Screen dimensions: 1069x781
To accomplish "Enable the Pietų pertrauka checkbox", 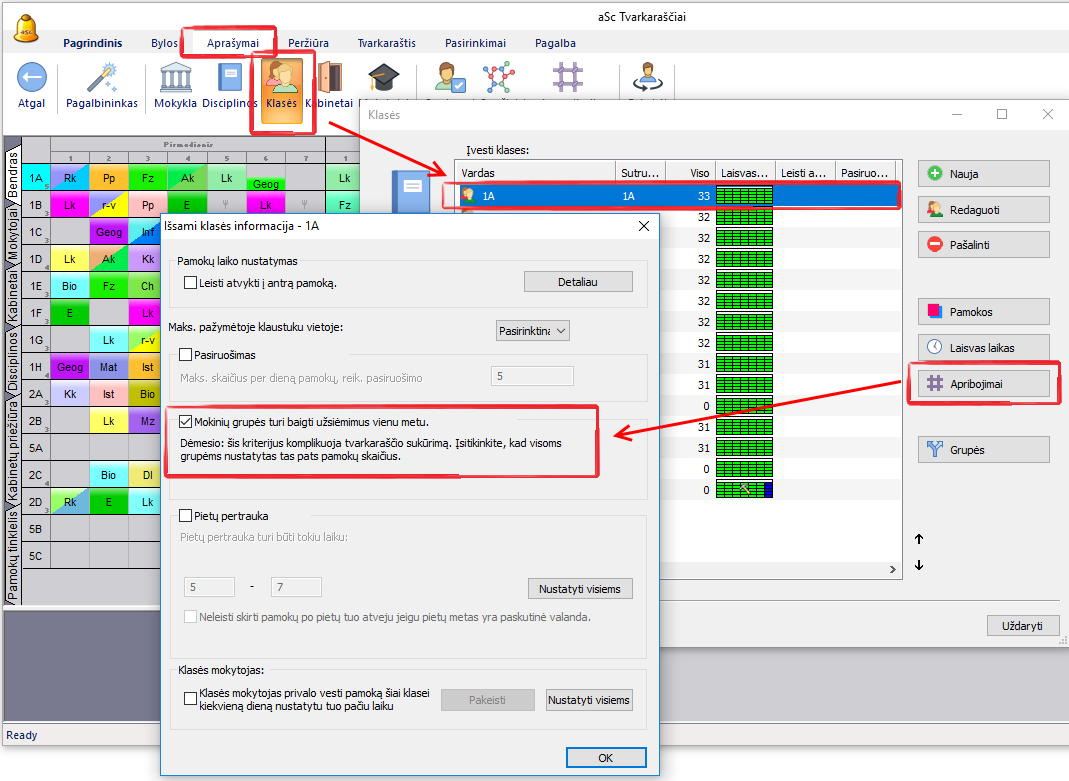I will 186,516.
